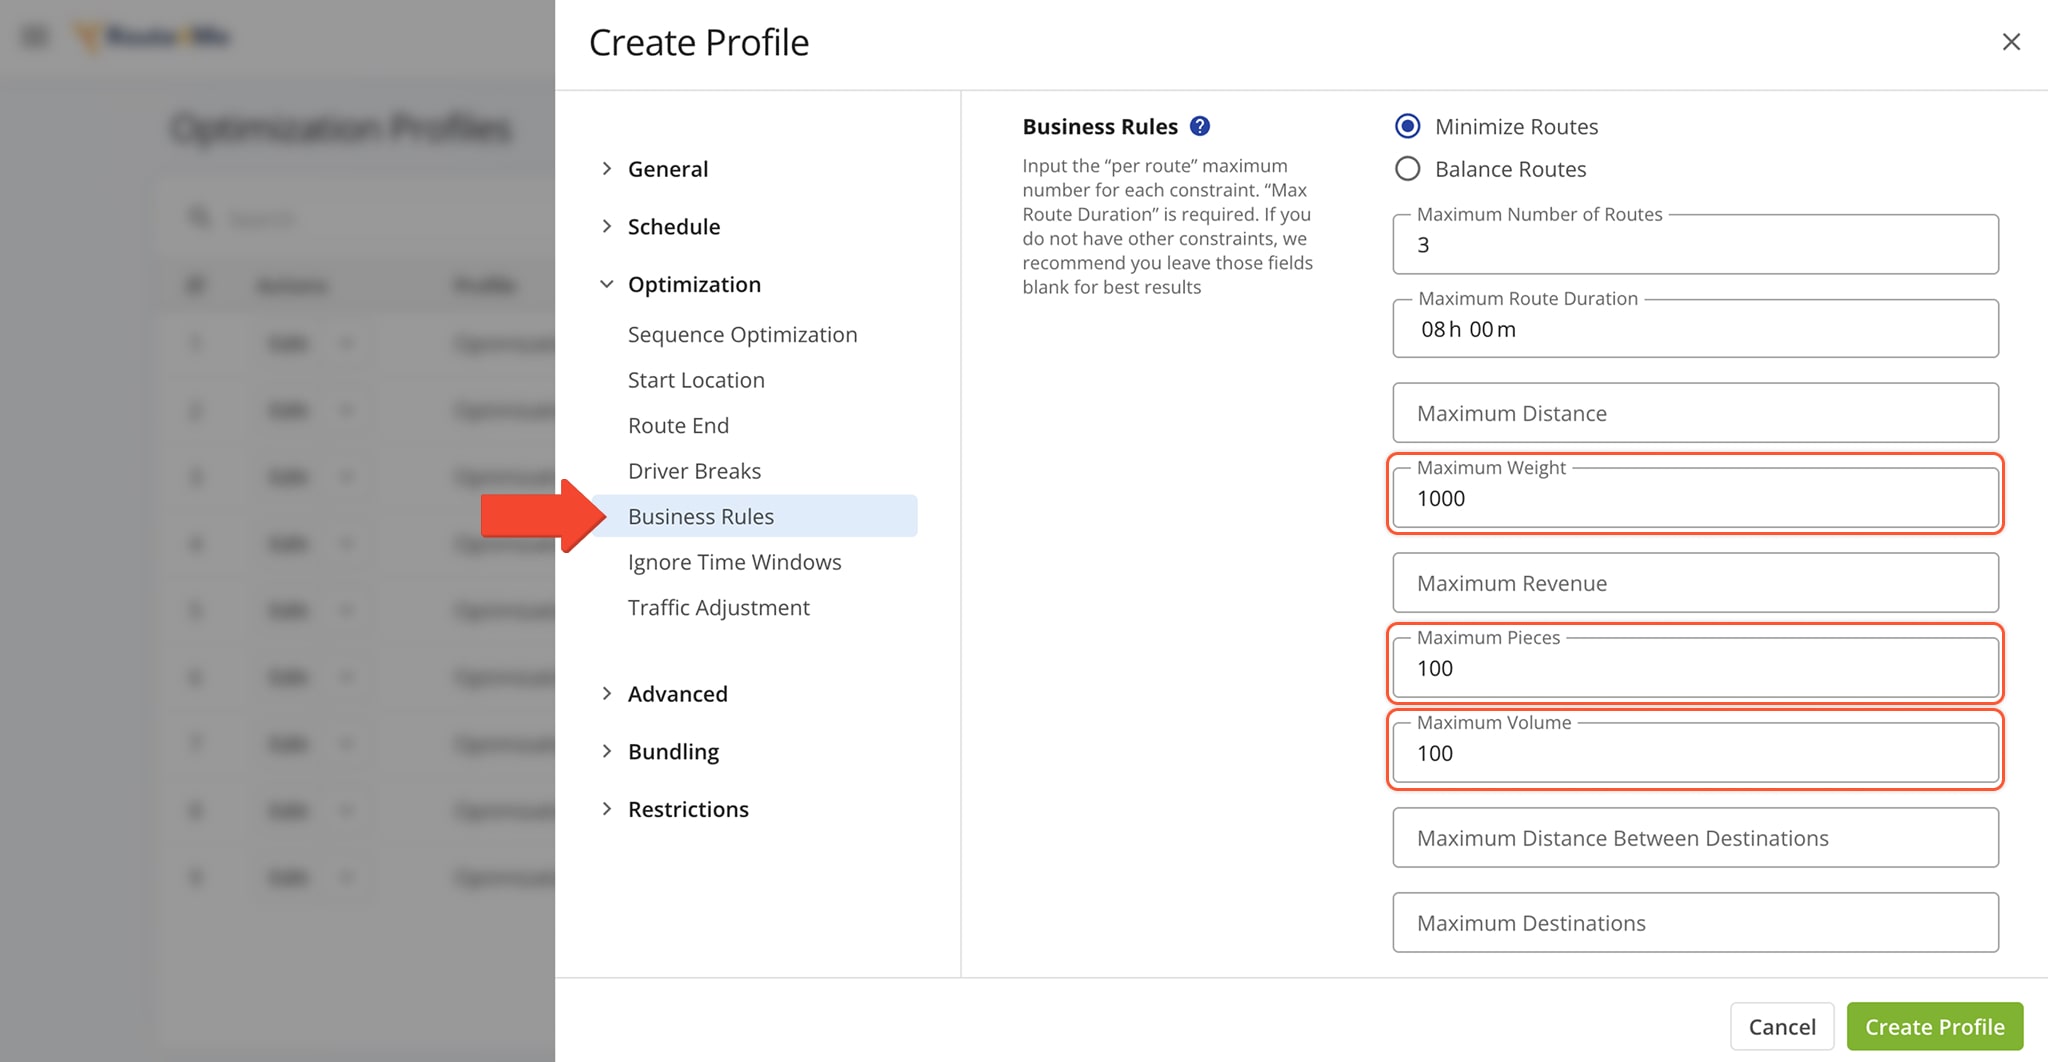Viewport: 2048px width, 1062px height.
Task: Expand the Bundling section chevron
Action: click(x=606, y=751)
